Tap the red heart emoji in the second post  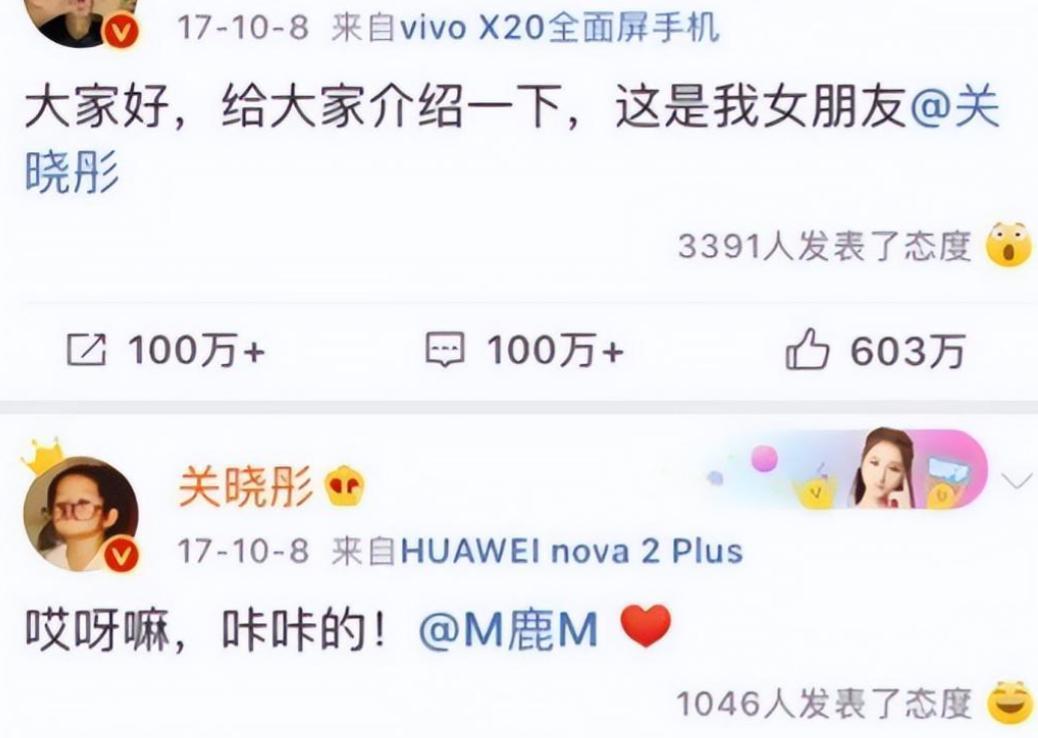646,627
